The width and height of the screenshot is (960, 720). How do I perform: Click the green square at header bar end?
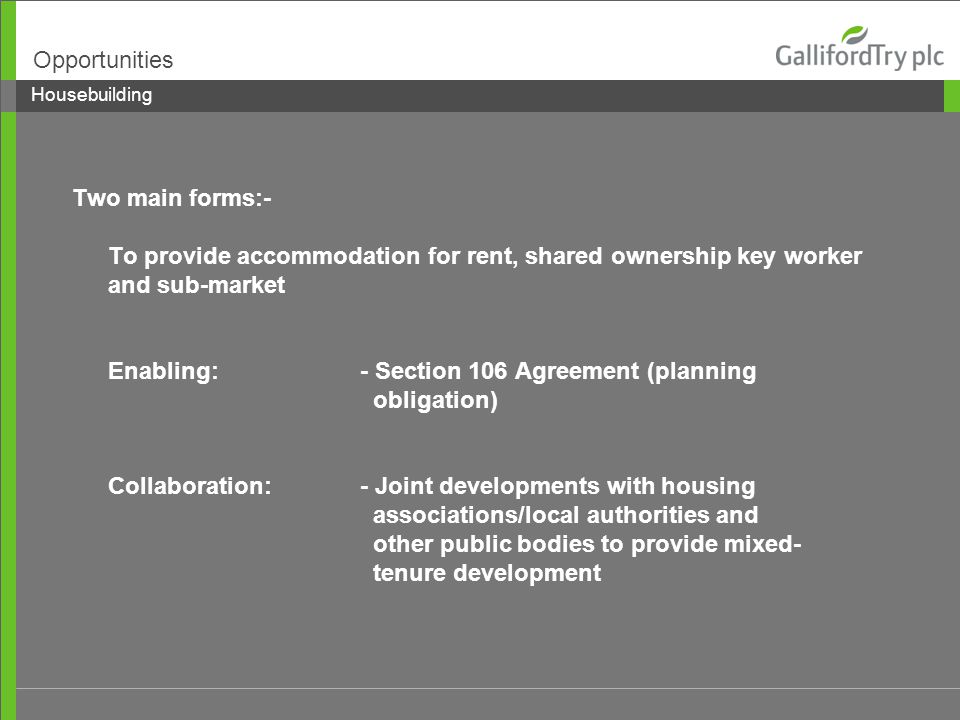pyautogui.click(x=951, y=96)
